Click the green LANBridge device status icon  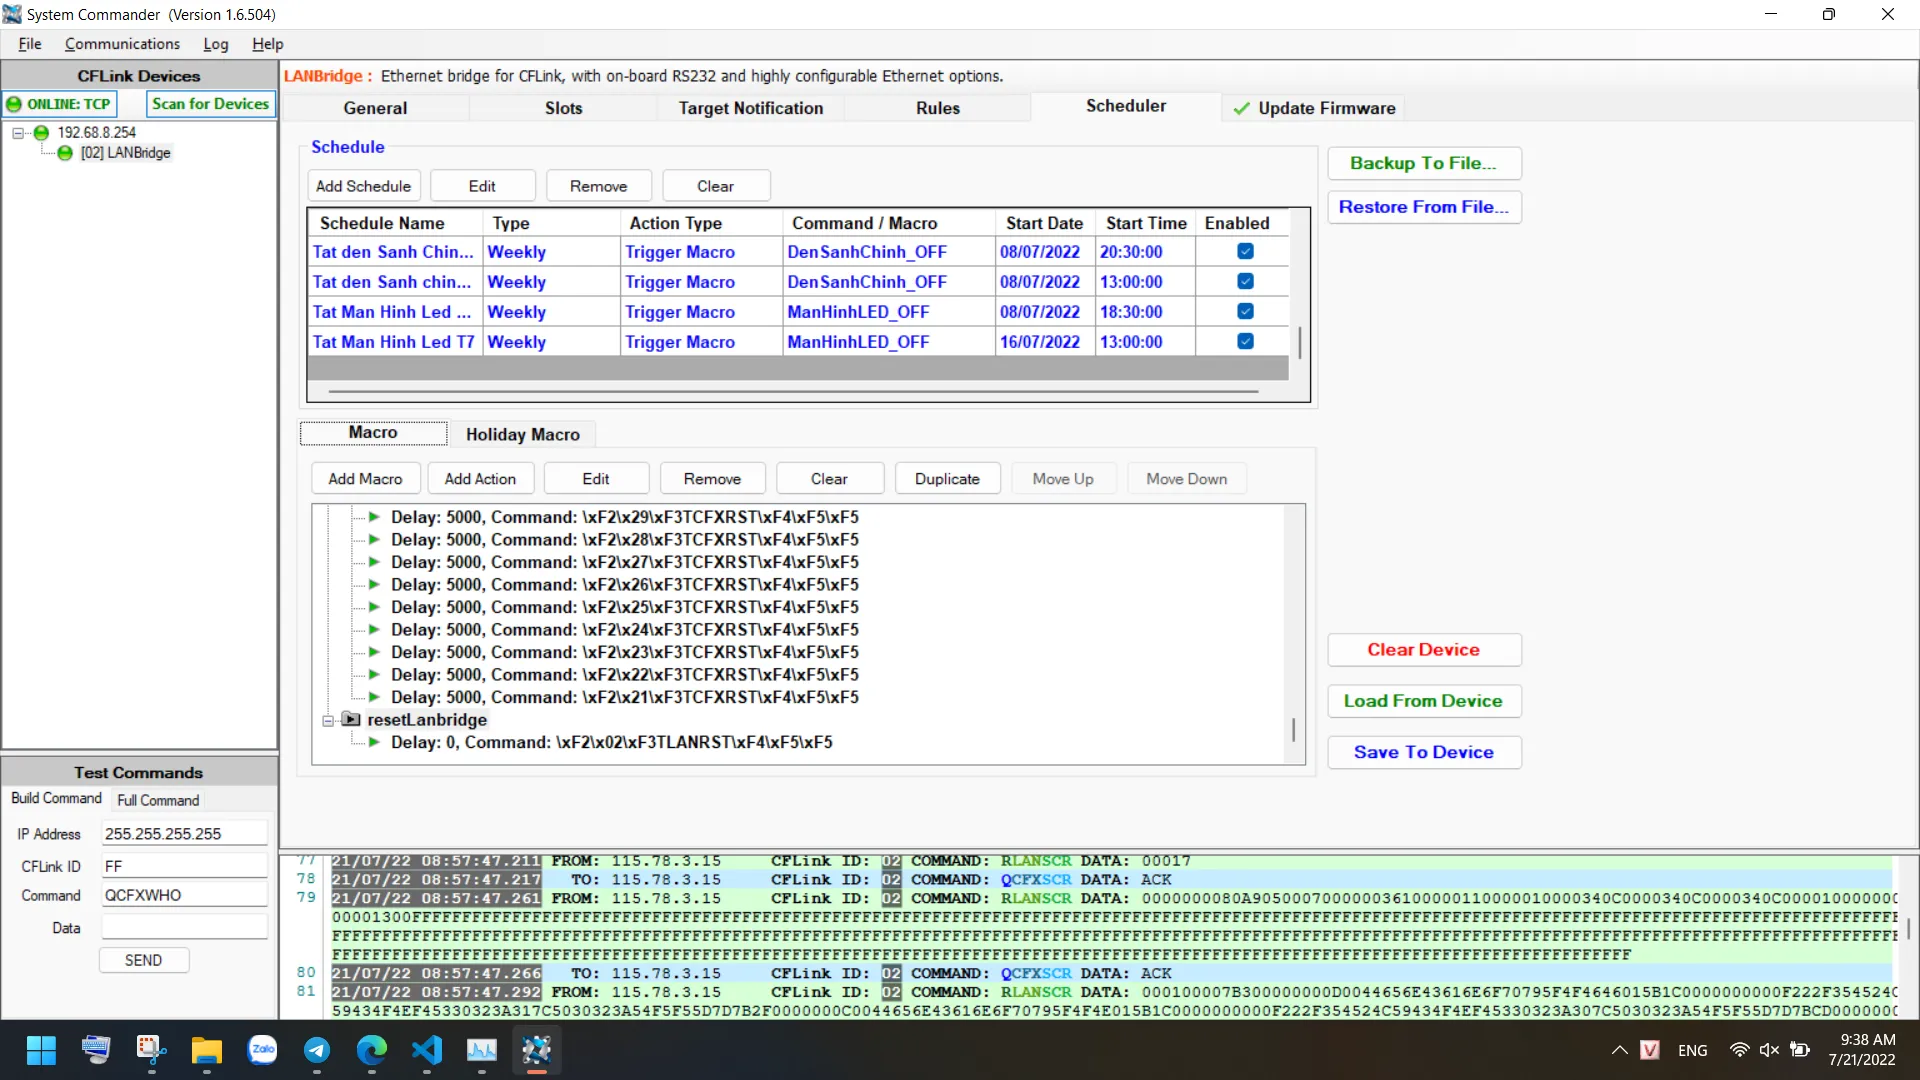(65, 153)
